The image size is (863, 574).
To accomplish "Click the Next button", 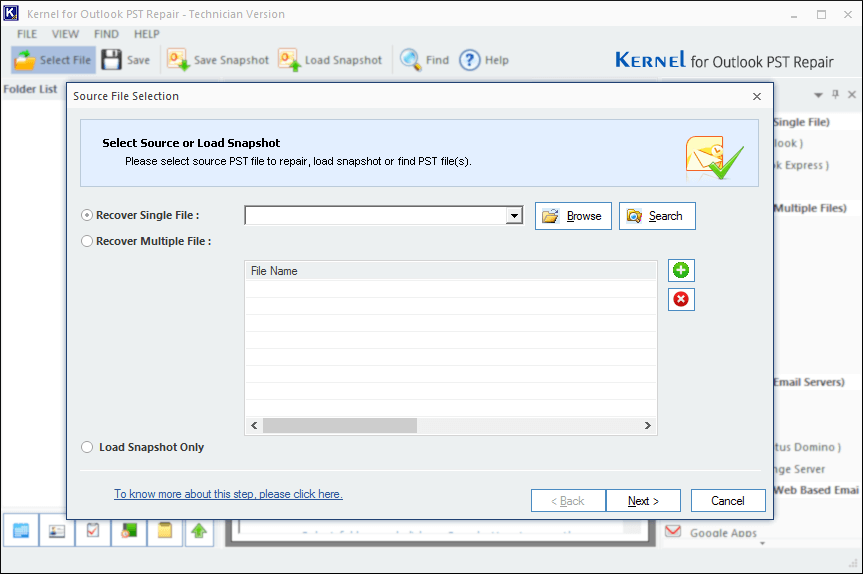I will tap(643, 501).
